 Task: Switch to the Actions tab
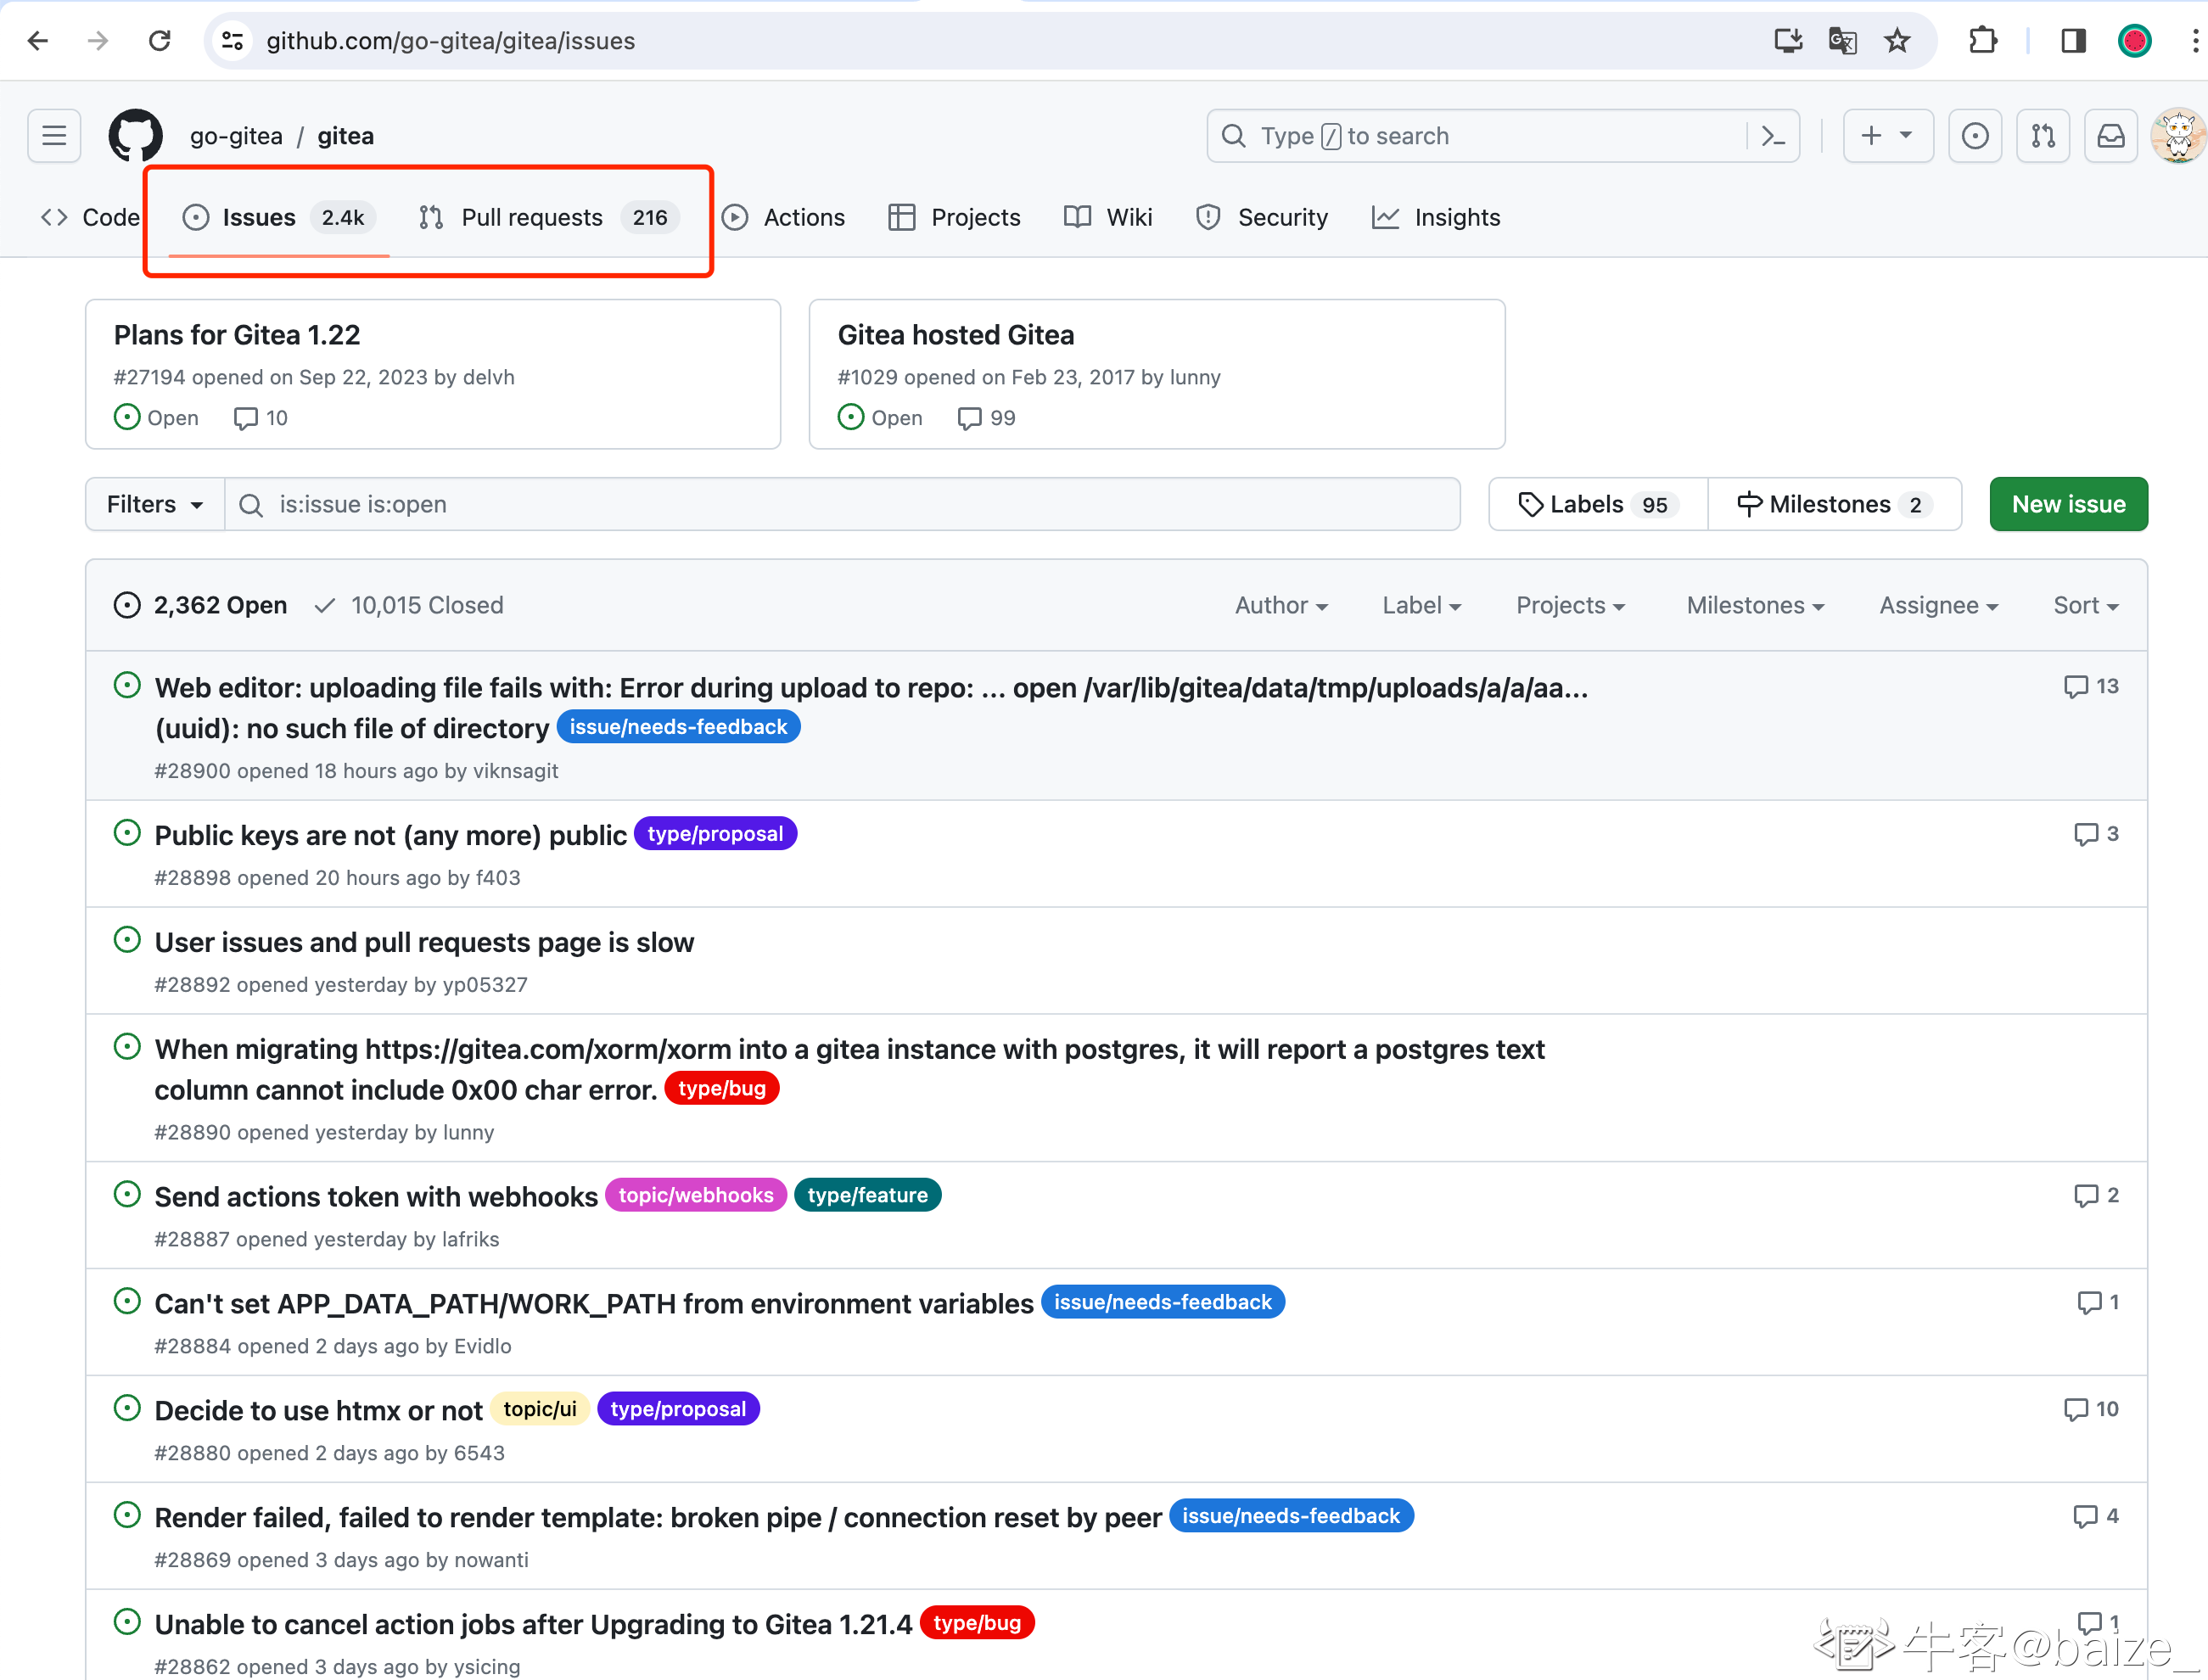tap(783, 217)
